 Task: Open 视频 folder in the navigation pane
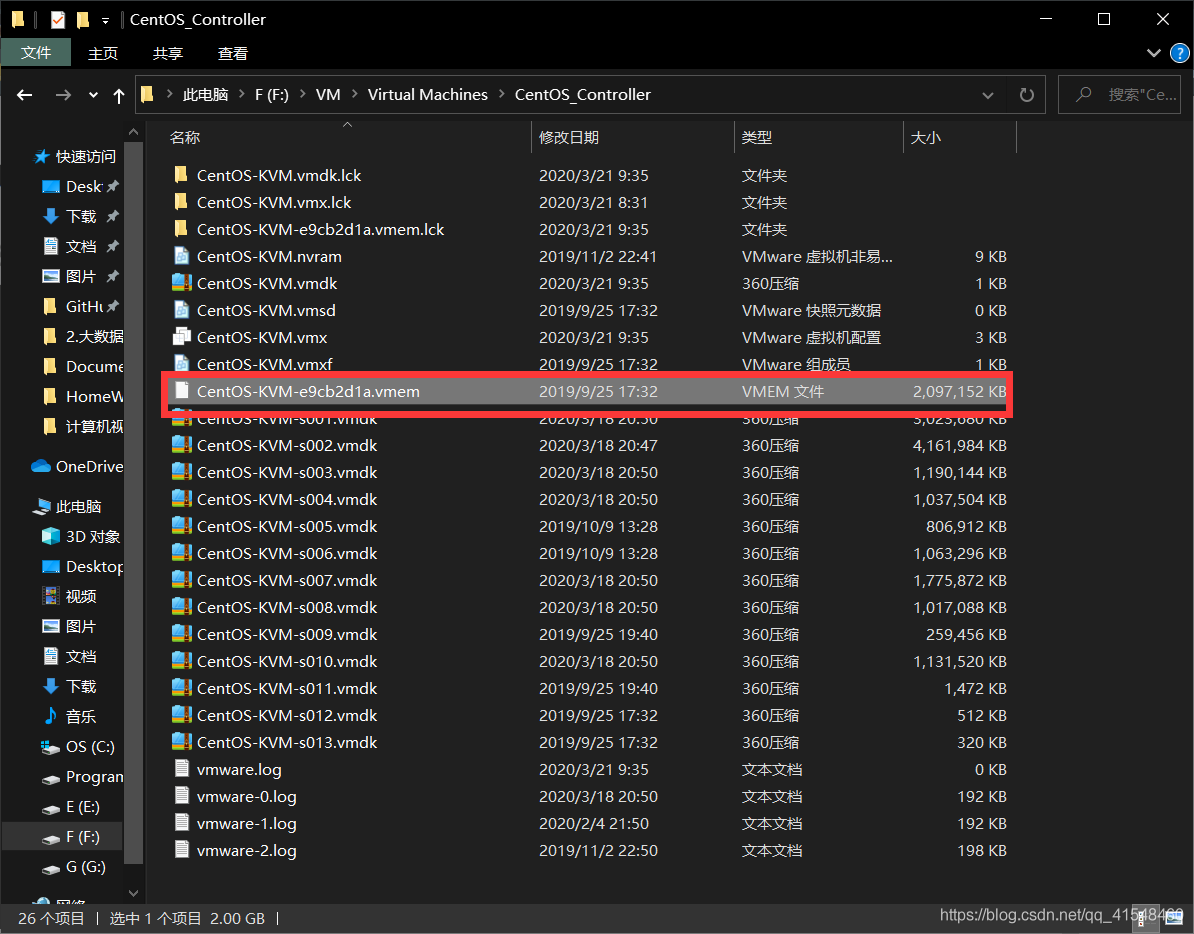[69, 596]
